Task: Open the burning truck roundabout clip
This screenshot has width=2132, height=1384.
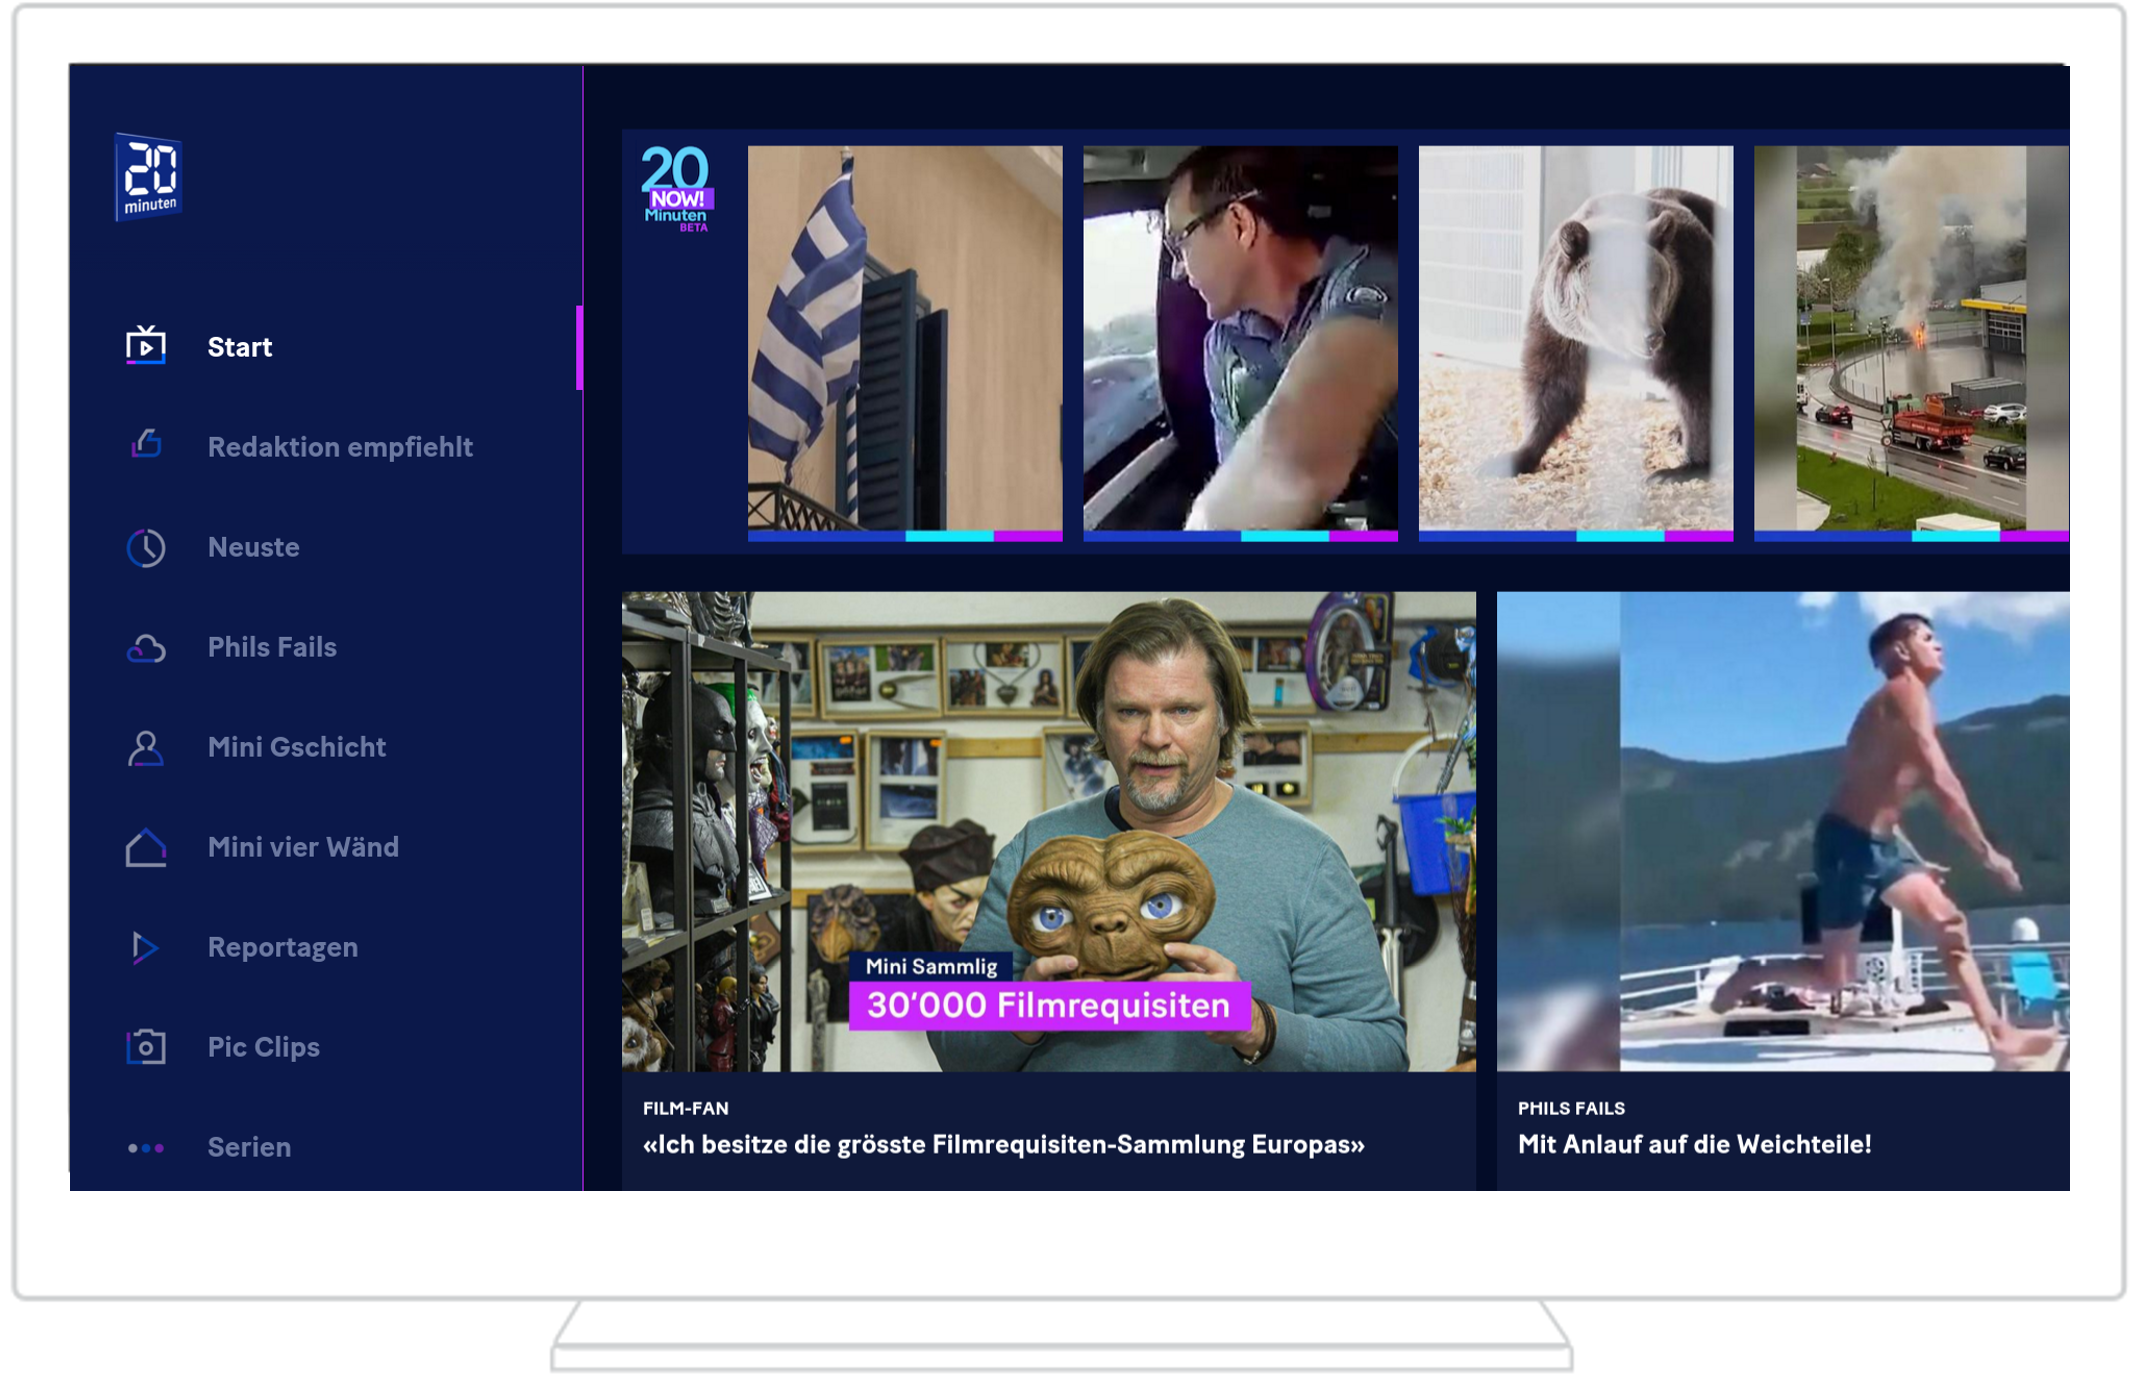Action: click(1910, 337)
